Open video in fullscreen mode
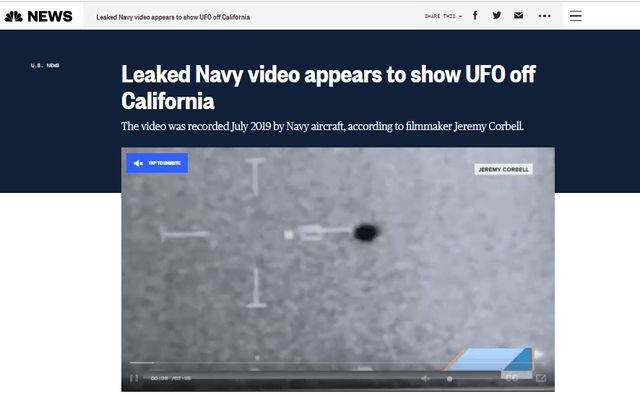The width and height of the screenshot is (640, 404). click(541, 378)
